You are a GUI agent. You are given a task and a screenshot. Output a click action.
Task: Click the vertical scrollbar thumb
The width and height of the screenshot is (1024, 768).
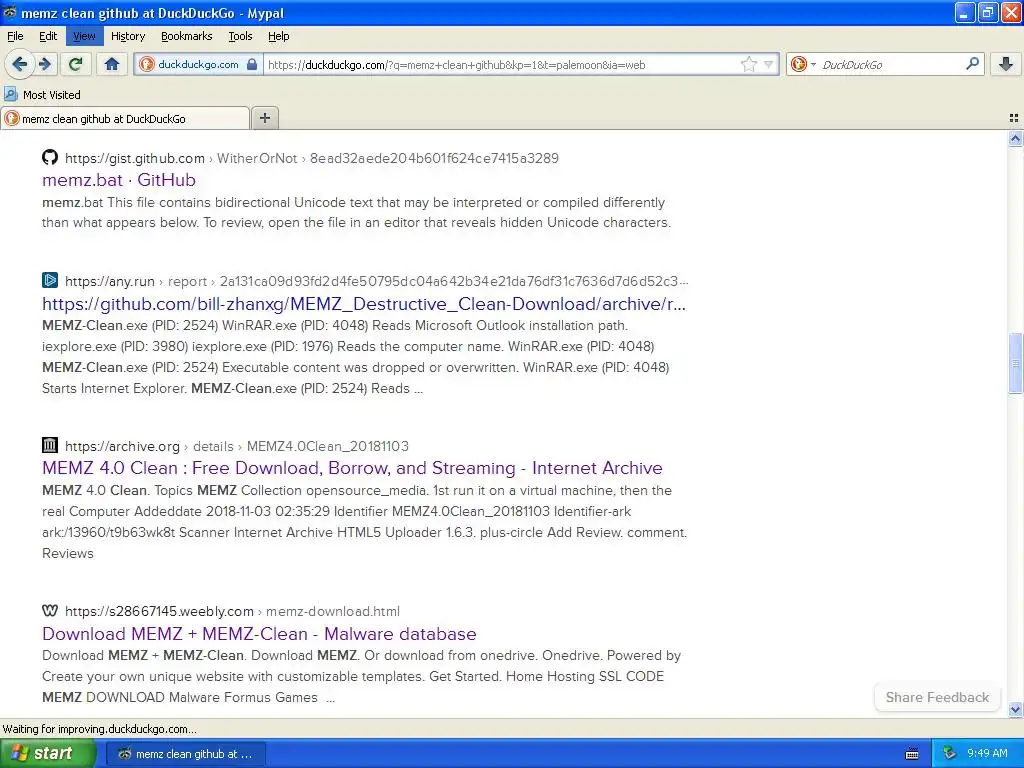(x=1015, y=363)
